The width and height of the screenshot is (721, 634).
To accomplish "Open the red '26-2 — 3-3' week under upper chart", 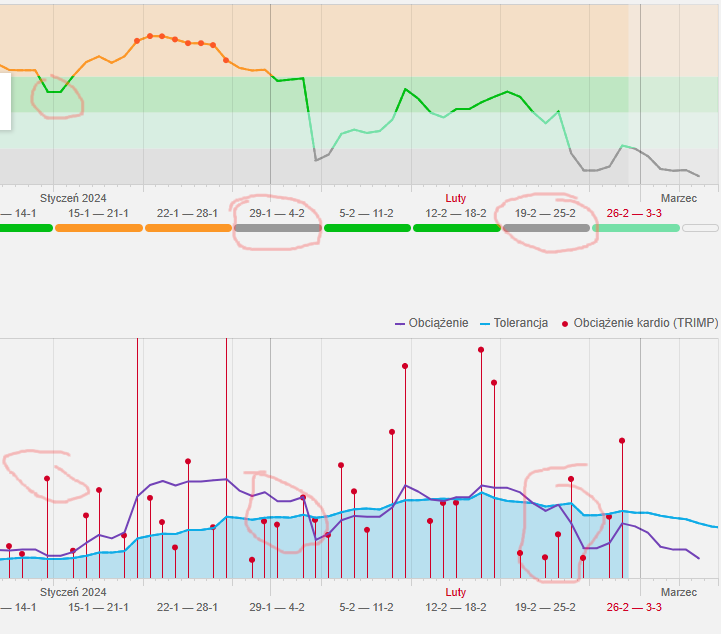I will (634, 213).
